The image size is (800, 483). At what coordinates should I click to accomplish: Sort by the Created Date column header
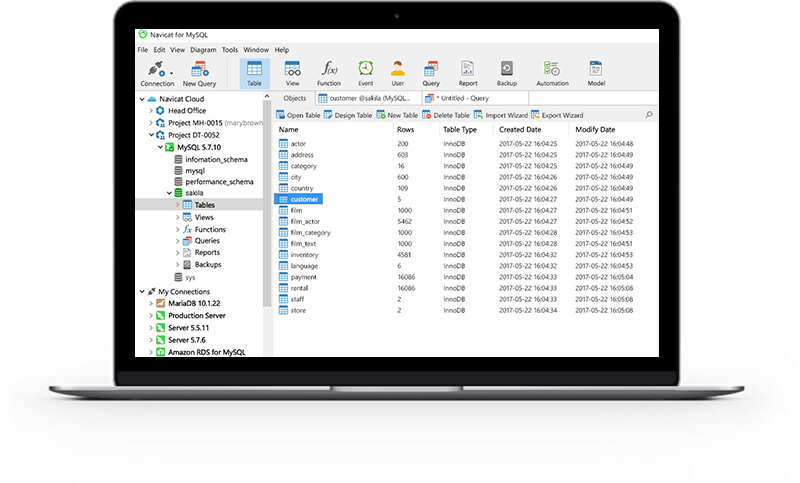coord(520,130)
